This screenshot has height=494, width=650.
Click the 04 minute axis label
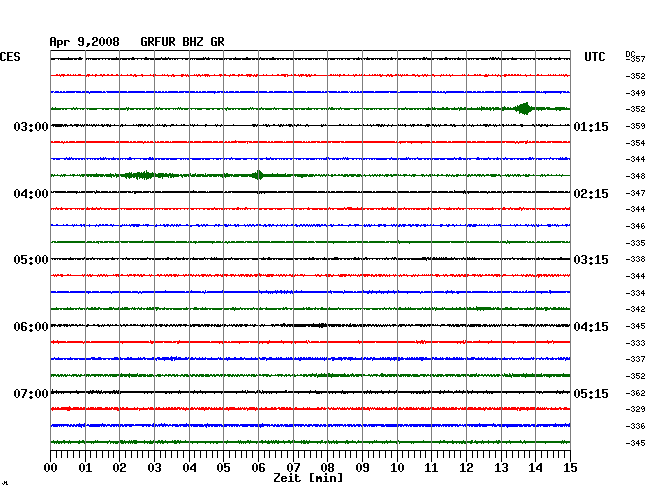point(189,468)
